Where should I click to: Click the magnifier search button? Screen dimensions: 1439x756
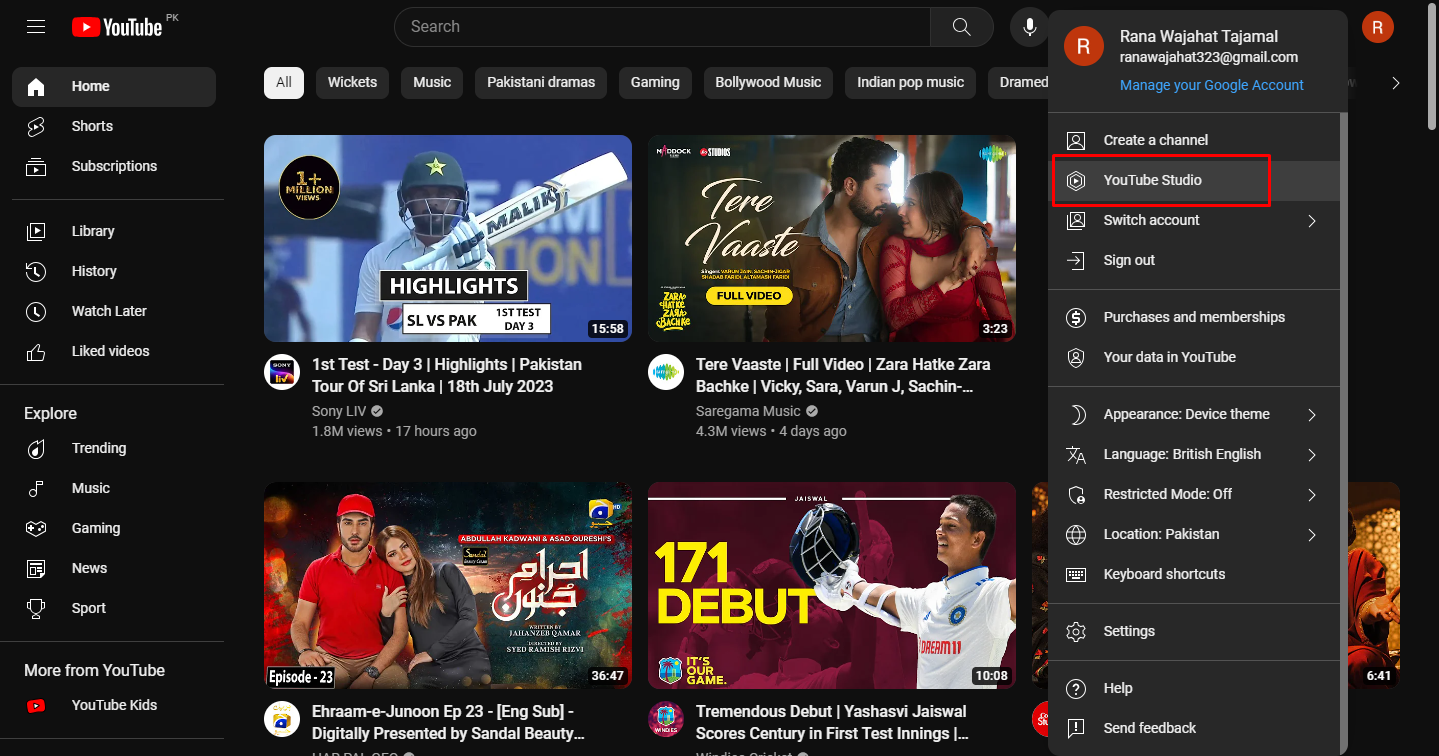(961, 27)
